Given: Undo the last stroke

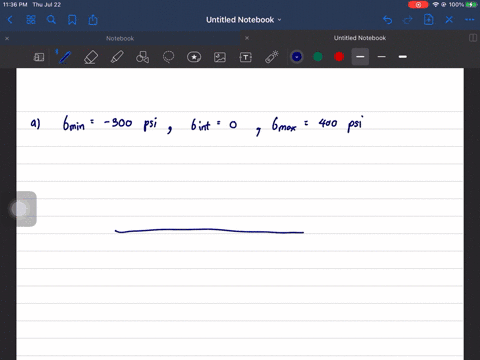Looking at the screenshot, I should pyautogui.click(x=387, y=20).
